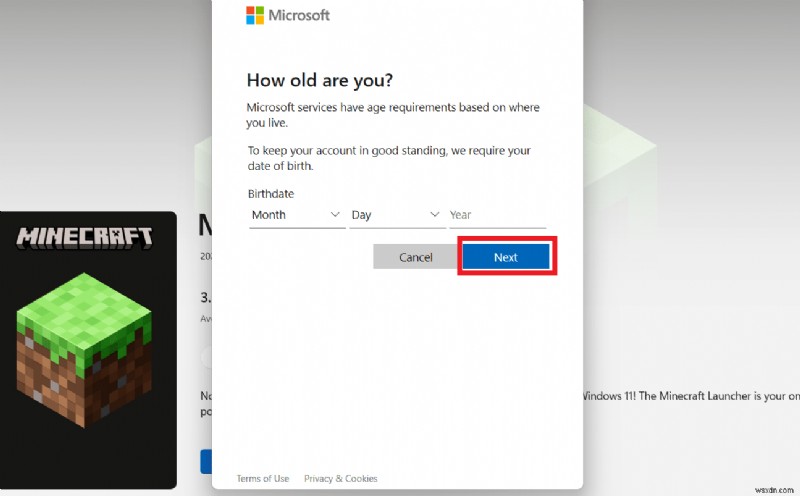The image size is (800, 496).
Task: Open the Terms of Use link
Action: tap(263, 479)
